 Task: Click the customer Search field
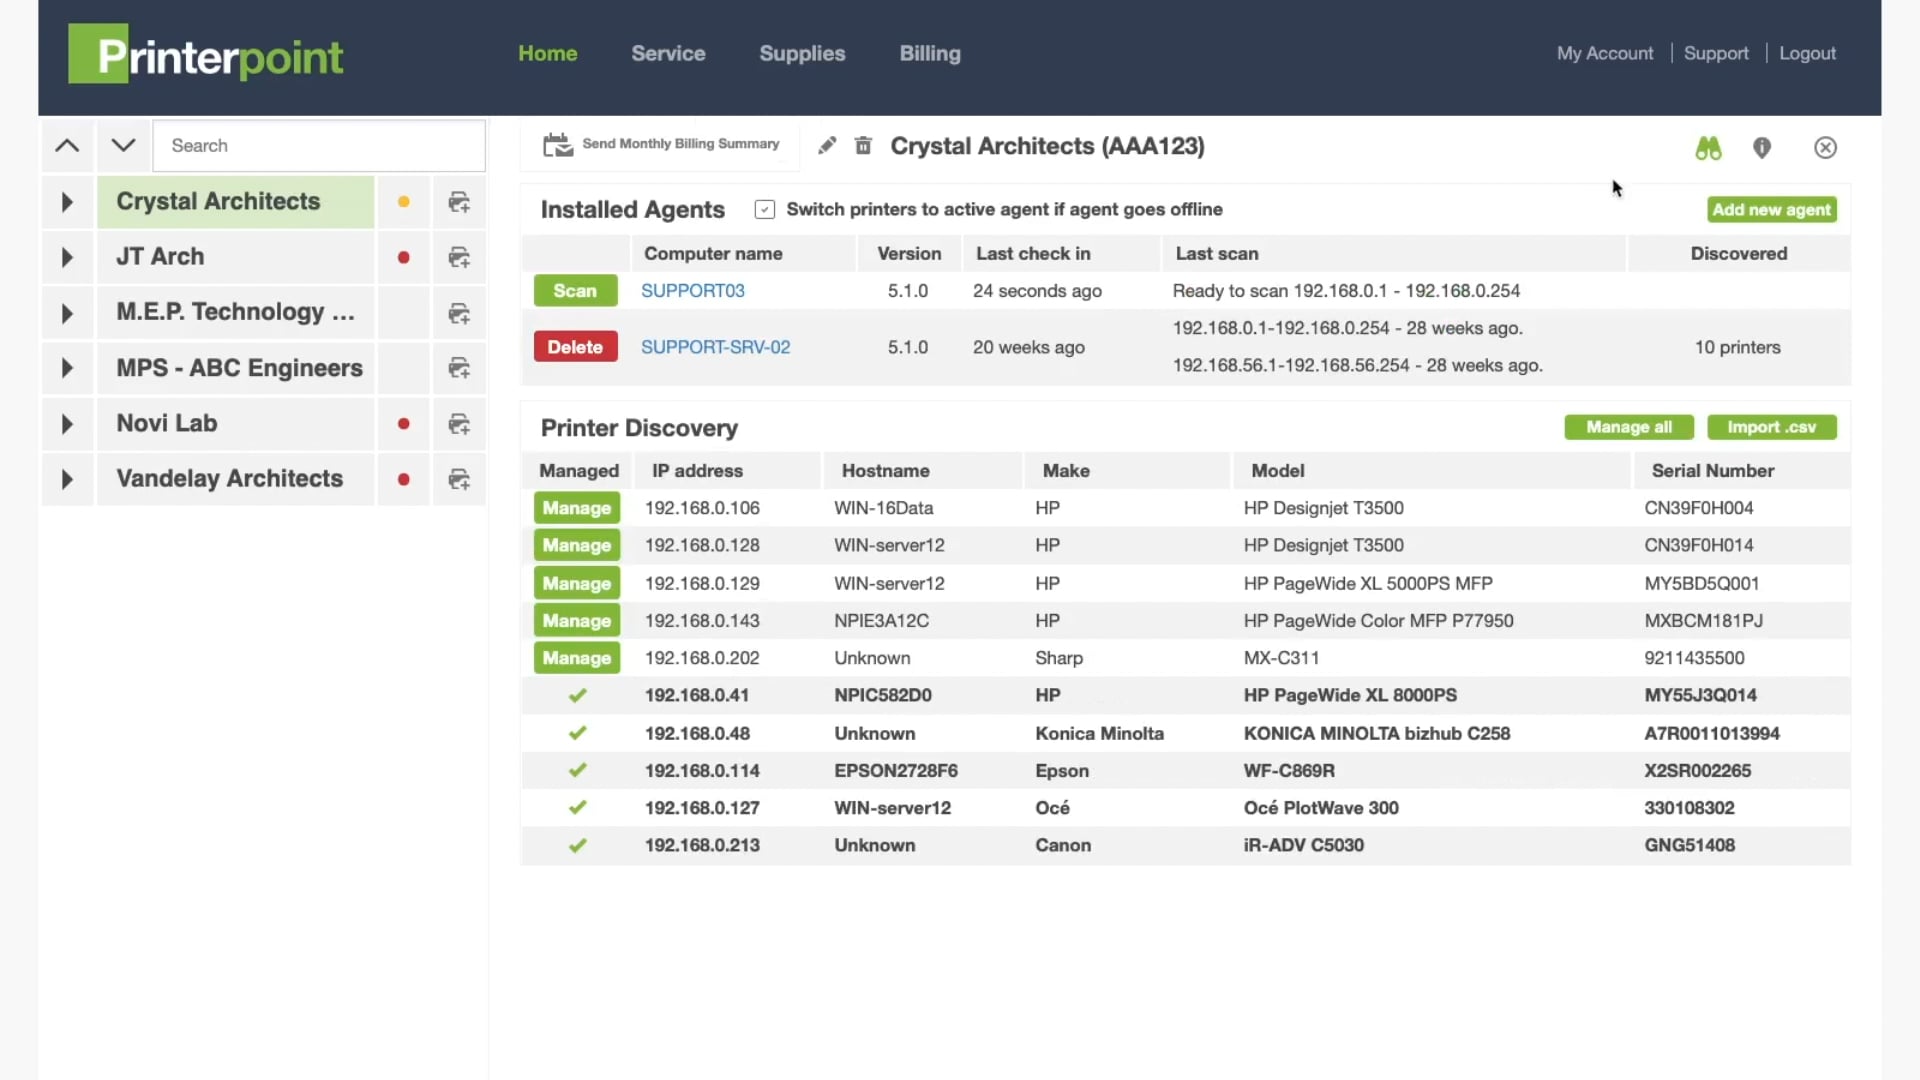(319, 146)
